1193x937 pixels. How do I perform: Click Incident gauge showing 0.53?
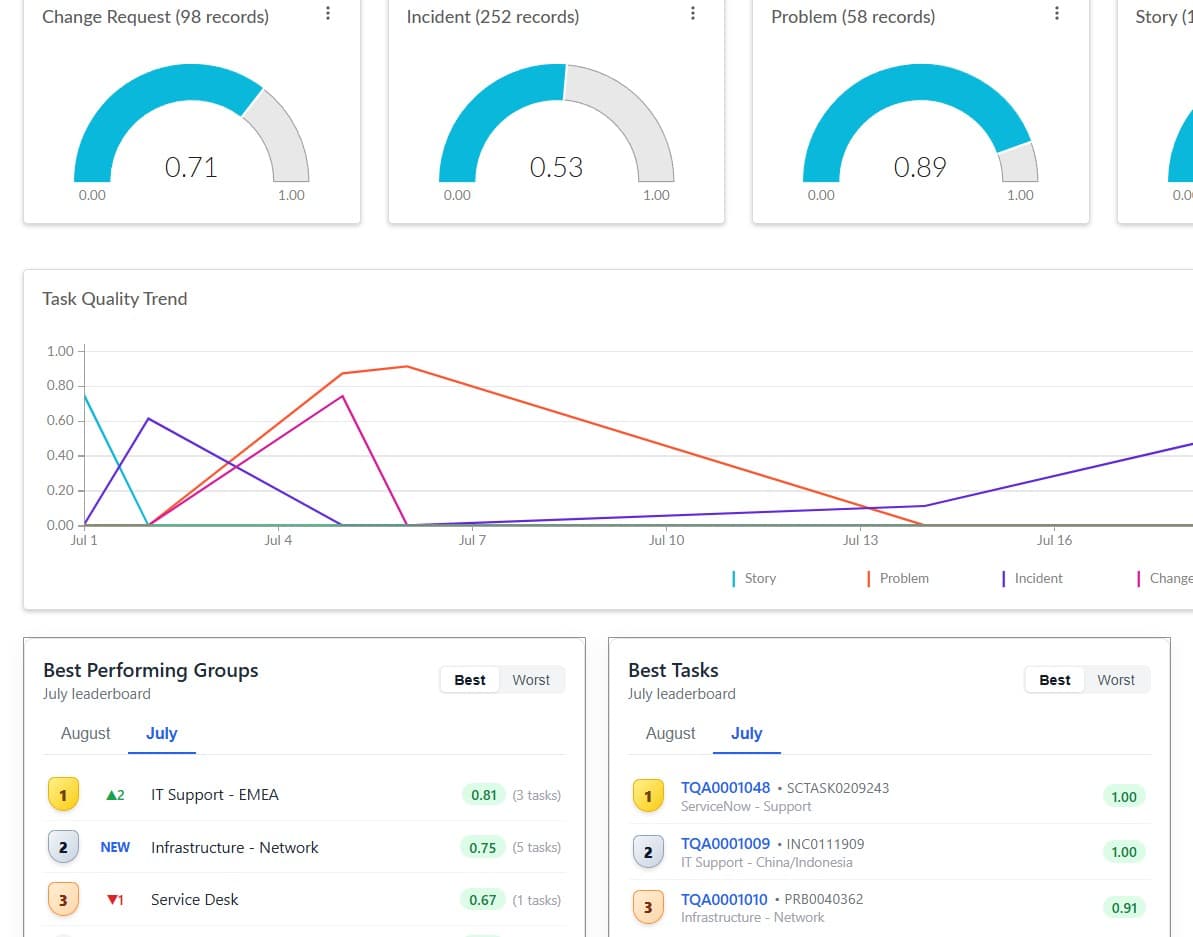click(556, 123)
